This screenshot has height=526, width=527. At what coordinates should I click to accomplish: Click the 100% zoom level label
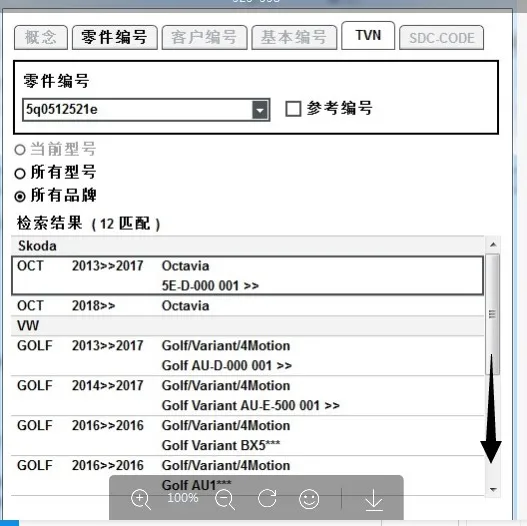183,498
